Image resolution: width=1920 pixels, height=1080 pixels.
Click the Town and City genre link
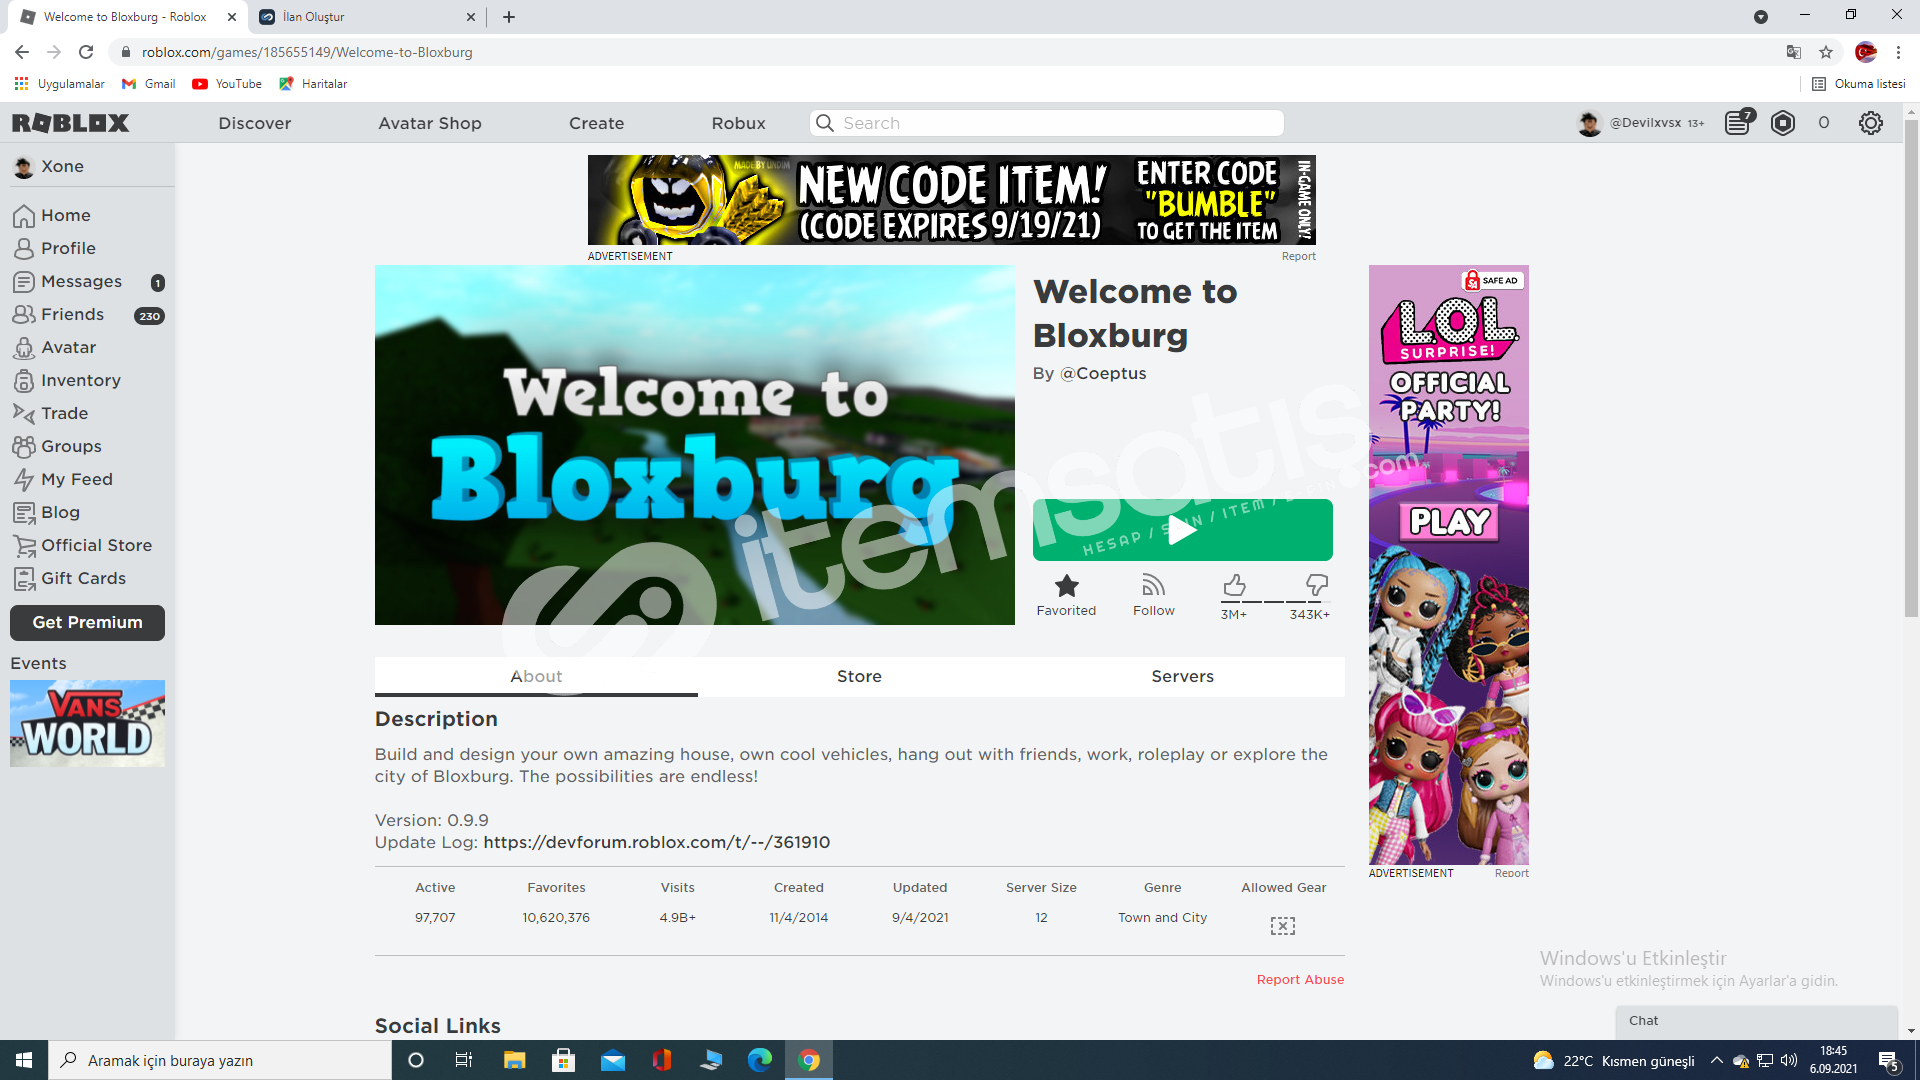click(x=1162, y=917)
